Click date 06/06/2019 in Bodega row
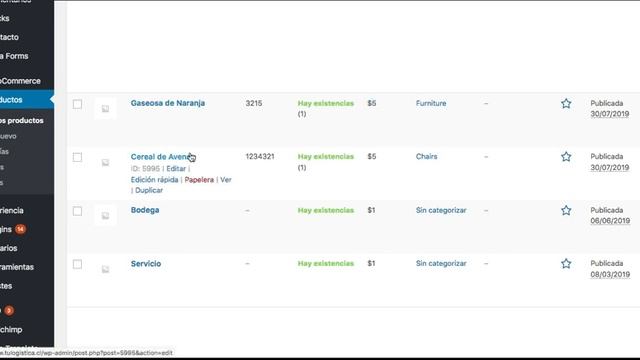This screenshot has width=640, height=360. (x=610, y=221)
